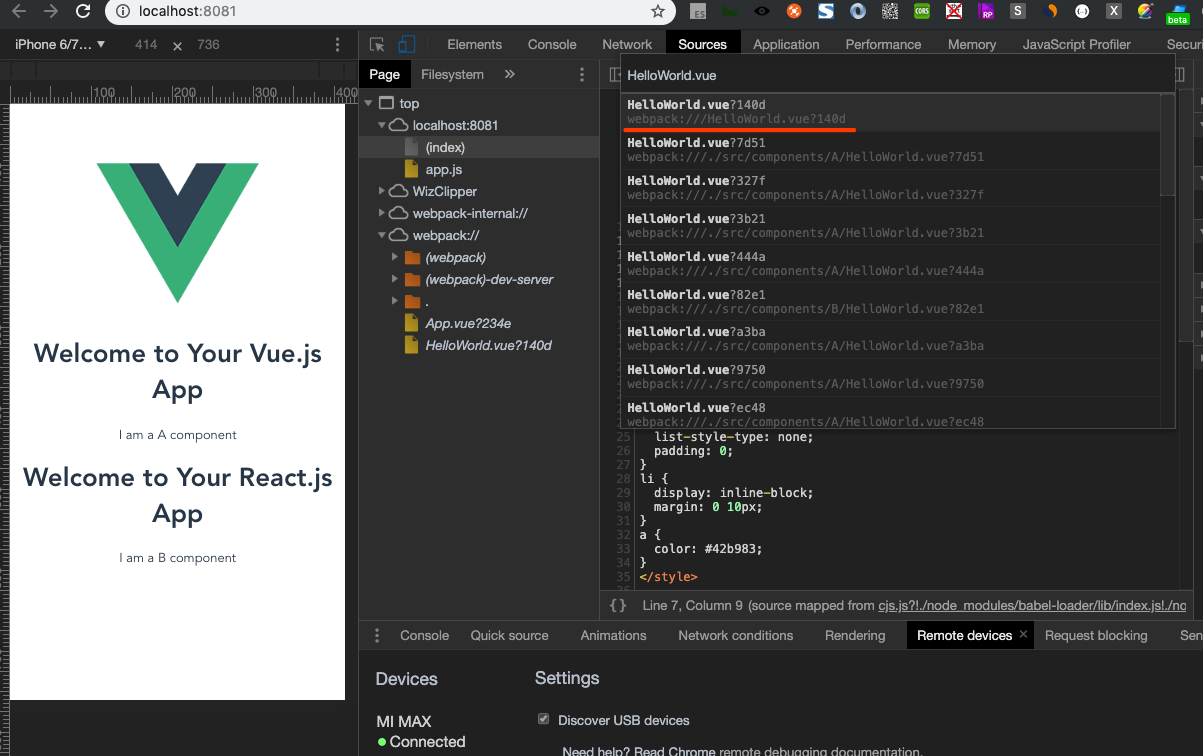This screenshot has height=756, width=1203.
Task: Open the ES extension icon
Action: coord(698,12)
